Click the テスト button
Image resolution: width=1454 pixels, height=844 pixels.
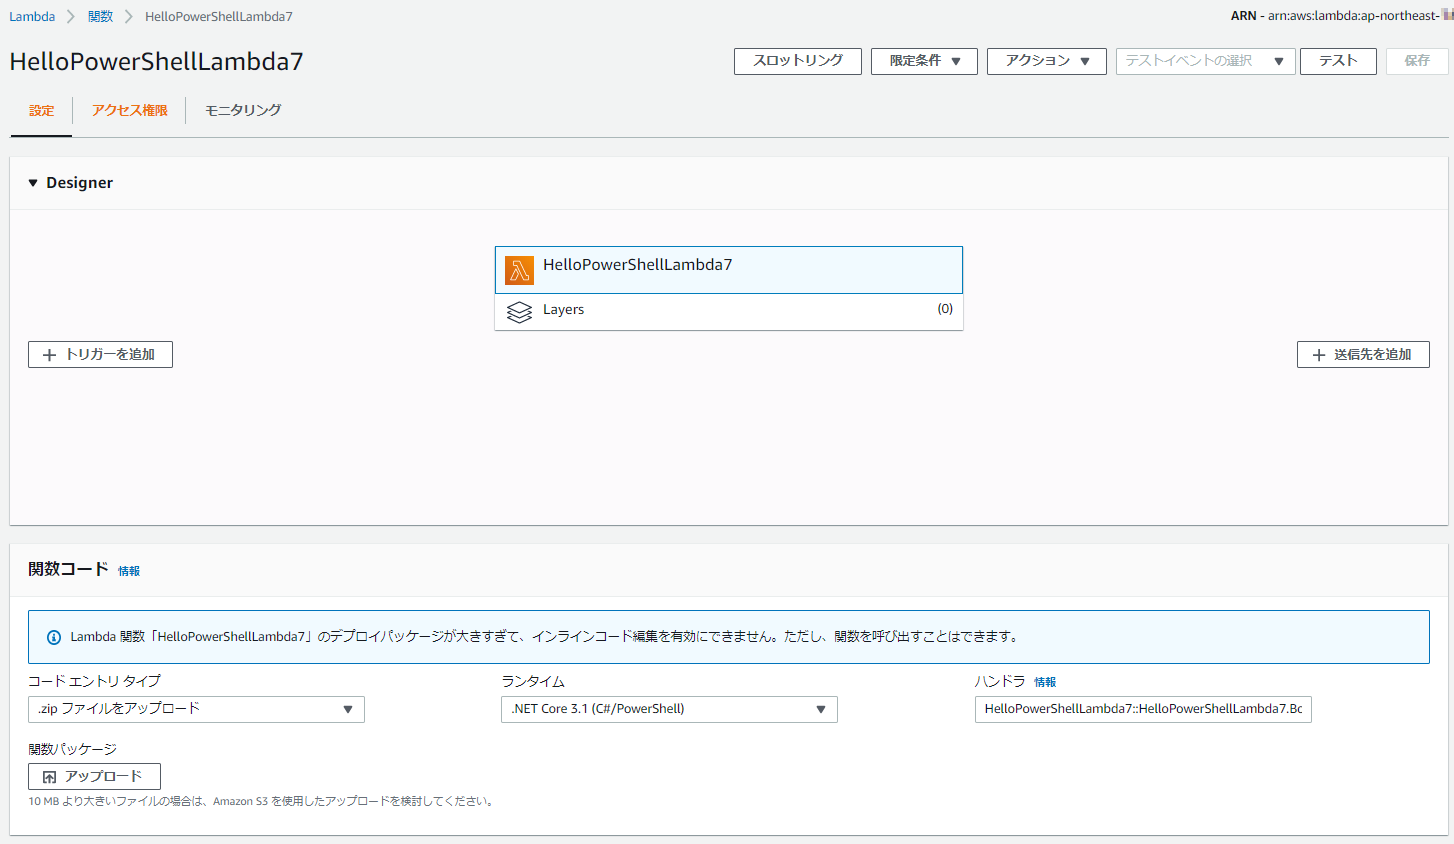(1338, 61)
